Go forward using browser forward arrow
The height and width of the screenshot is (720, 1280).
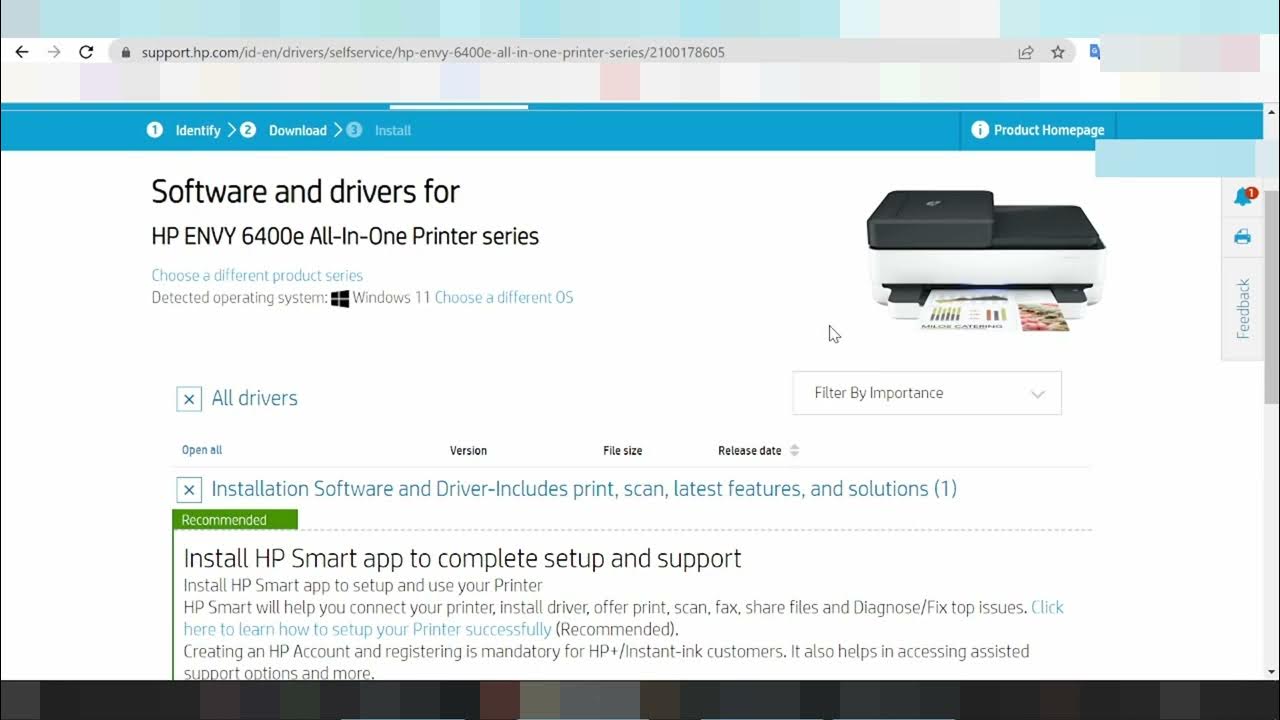coord(54,52)
